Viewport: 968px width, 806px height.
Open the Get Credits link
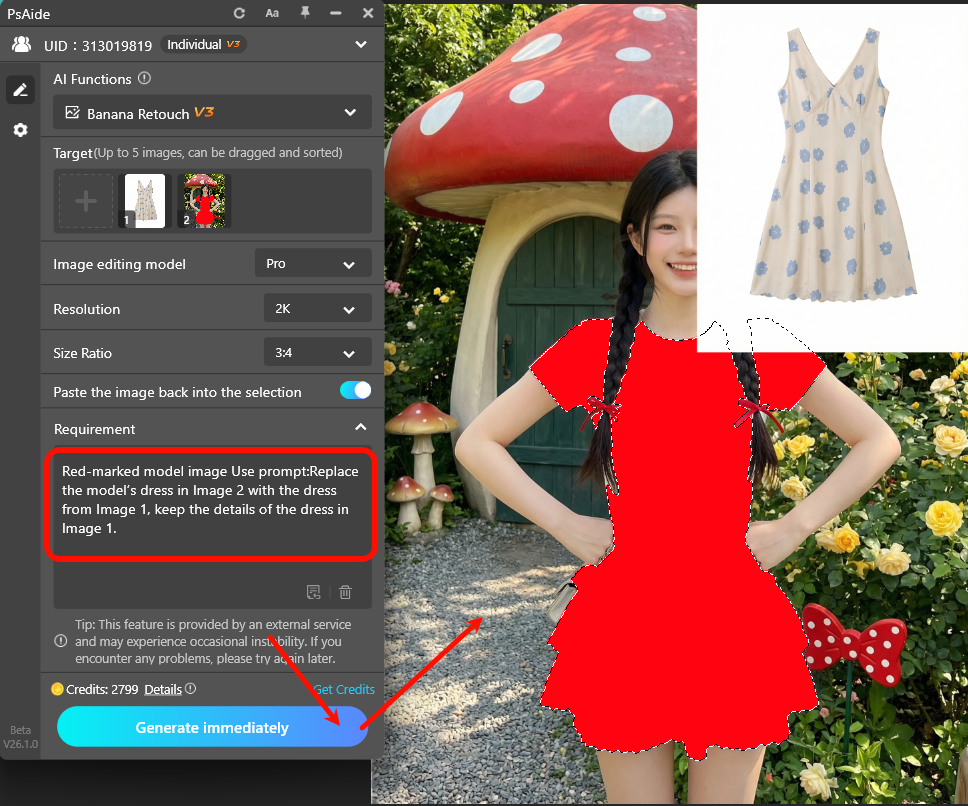pos(344,689)
